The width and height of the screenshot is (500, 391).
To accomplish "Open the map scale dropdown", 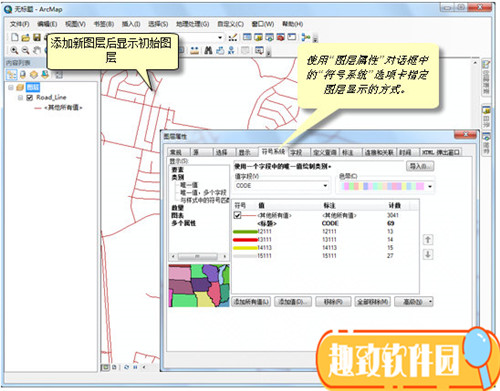I will 220,37.
